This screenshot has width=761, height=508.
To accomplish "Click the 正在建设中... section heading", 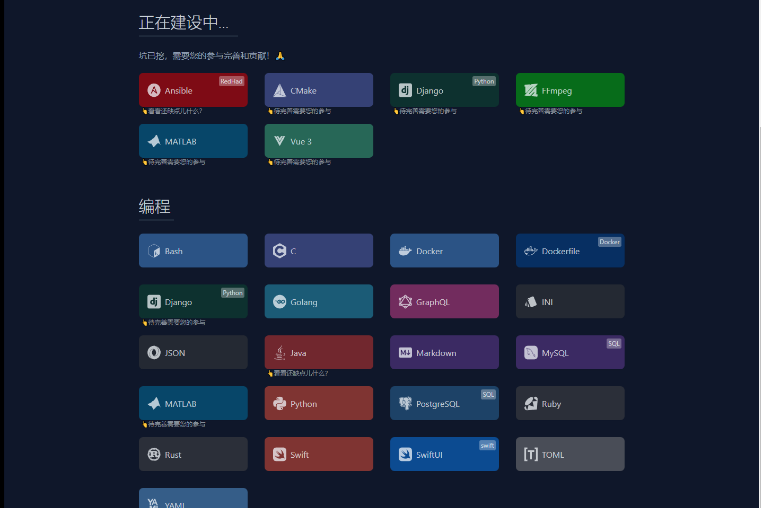I will point(183,23).
